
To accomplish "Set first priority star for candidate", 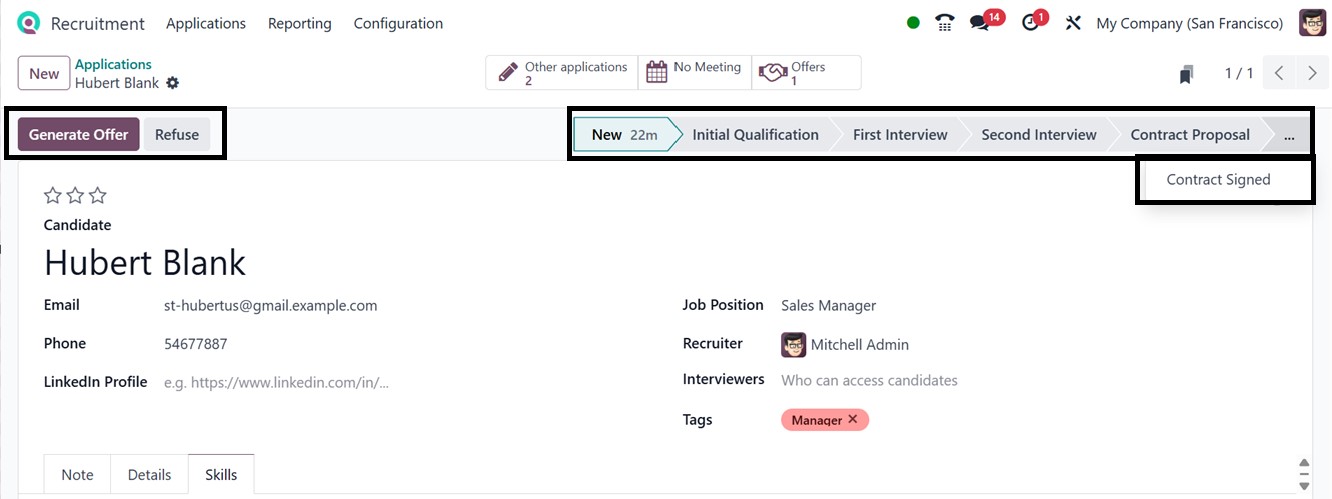I will (x=53, y=196).
